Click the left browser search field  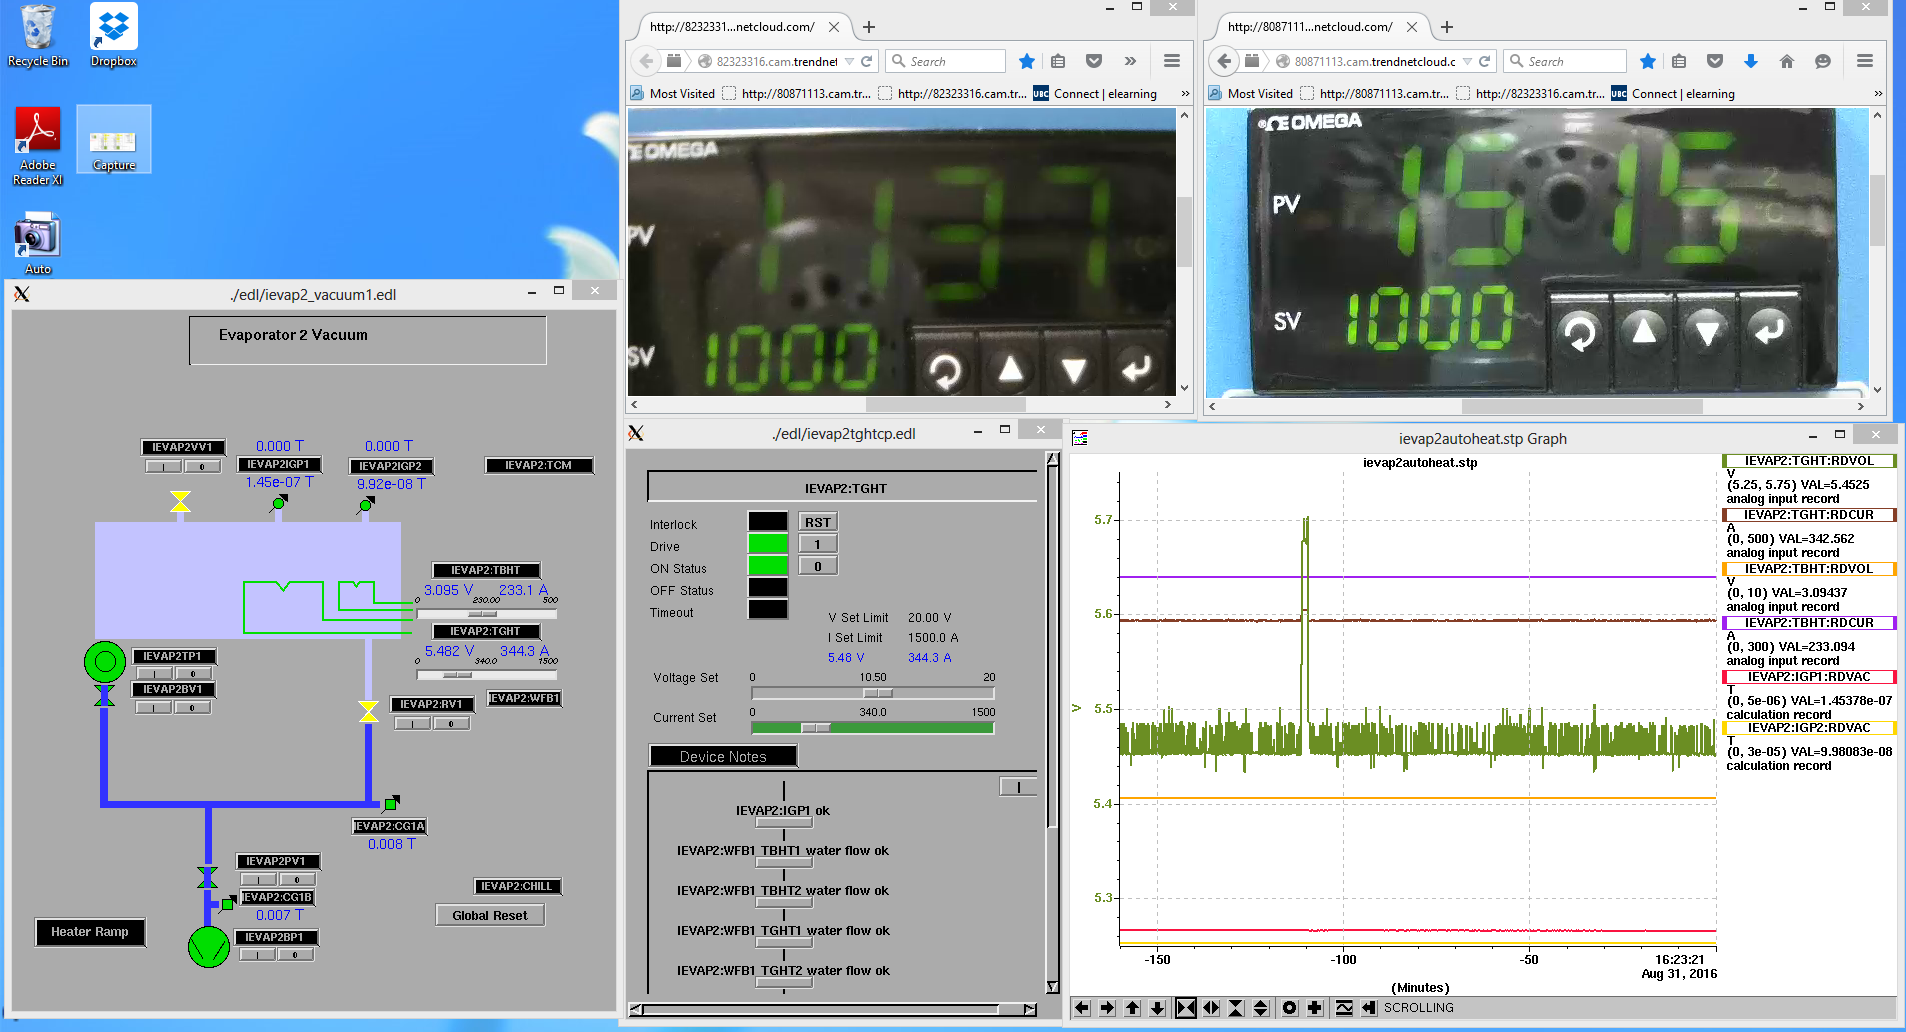(946, 61)
